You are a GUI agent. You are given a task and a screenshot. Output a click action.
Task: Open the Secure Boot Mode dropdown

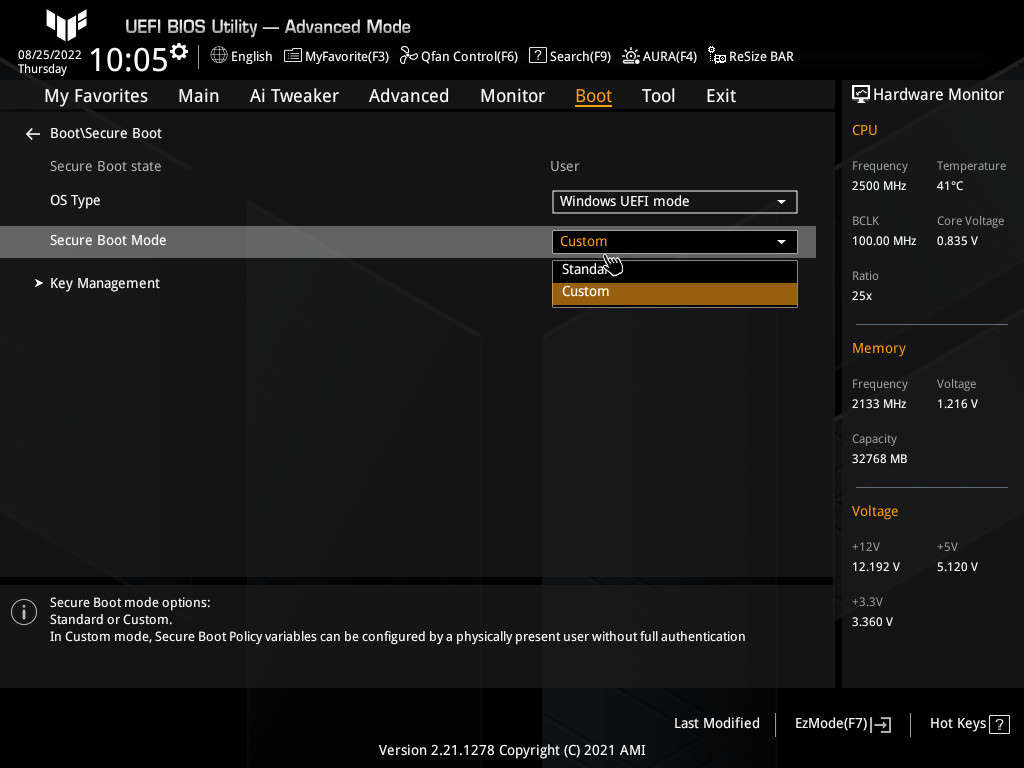coord(674,241)
